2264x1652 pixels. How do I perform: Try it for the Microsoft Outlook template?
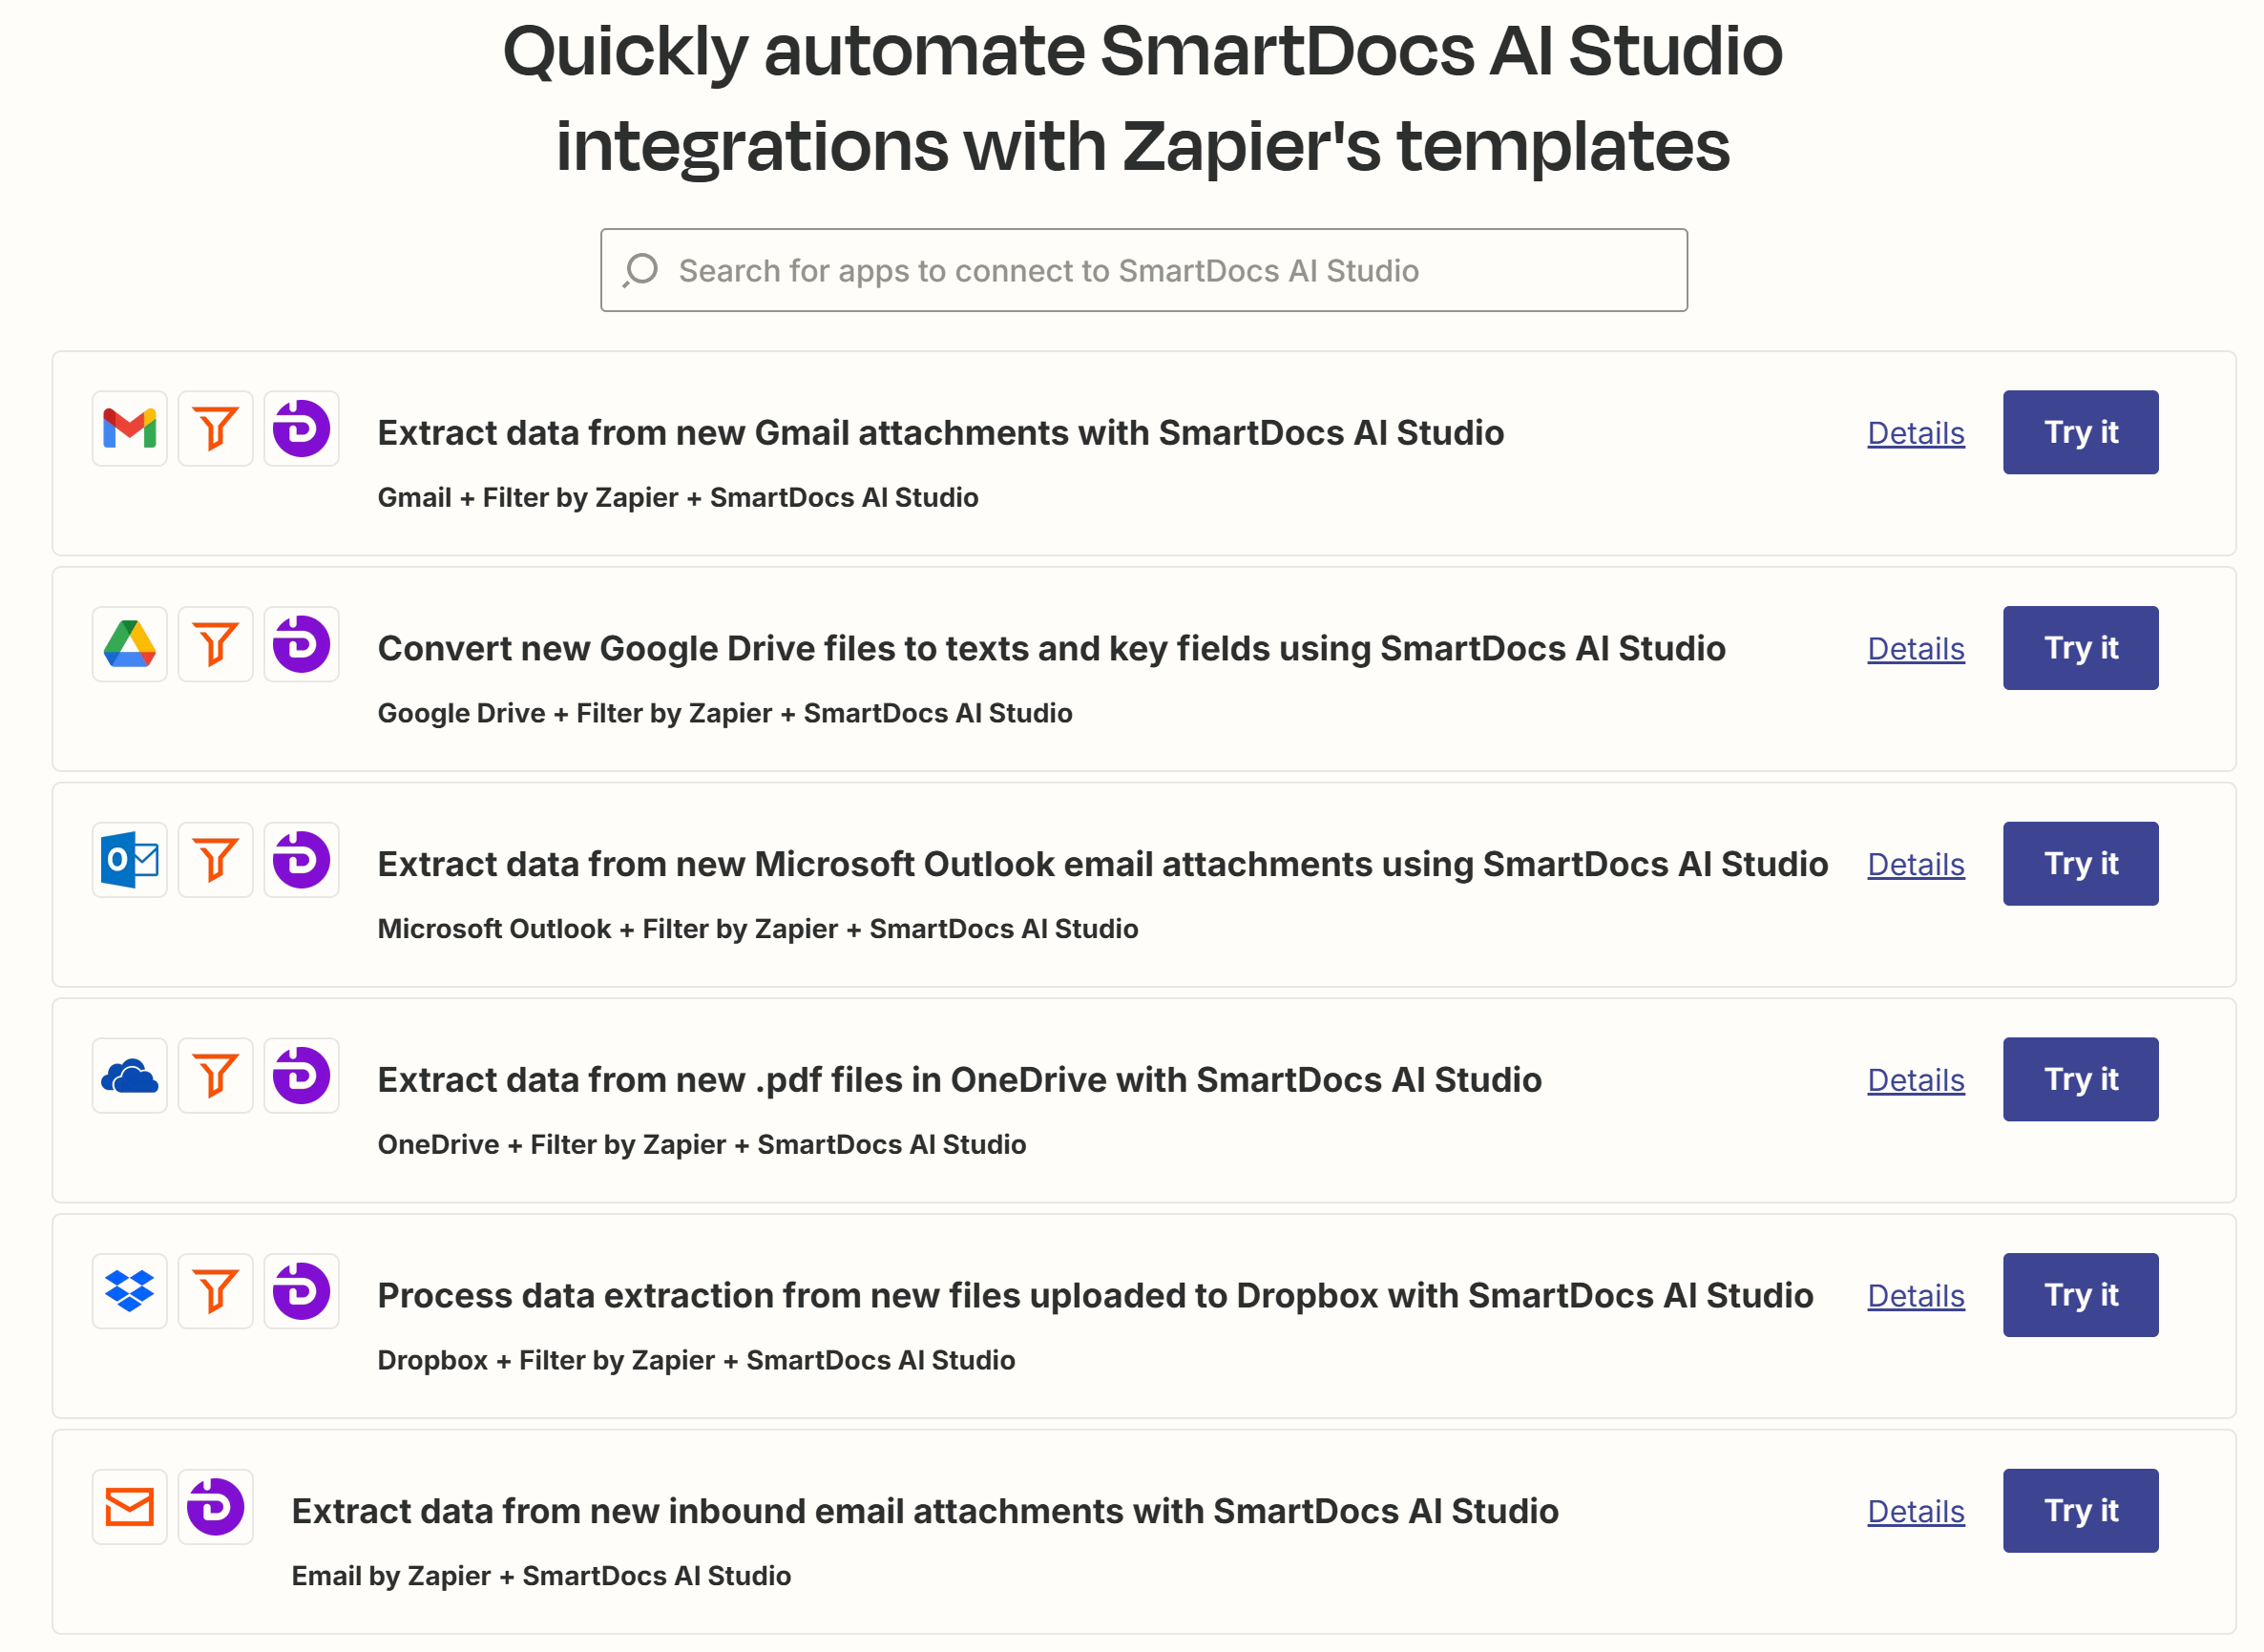point(2083,865)
